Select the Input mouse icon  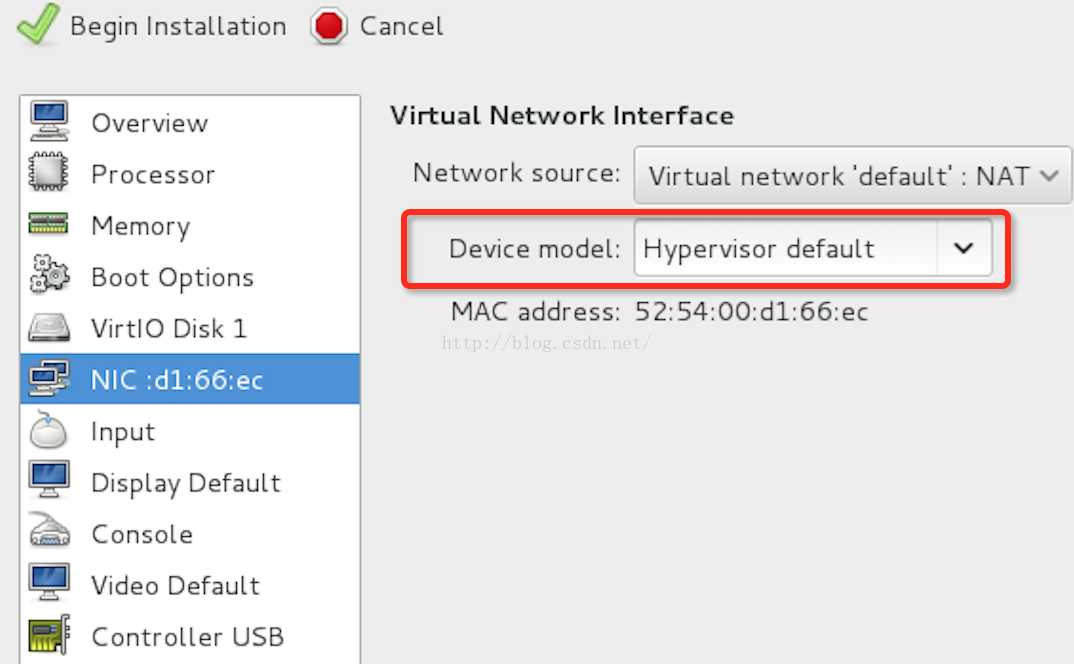[x=49, y=430]
